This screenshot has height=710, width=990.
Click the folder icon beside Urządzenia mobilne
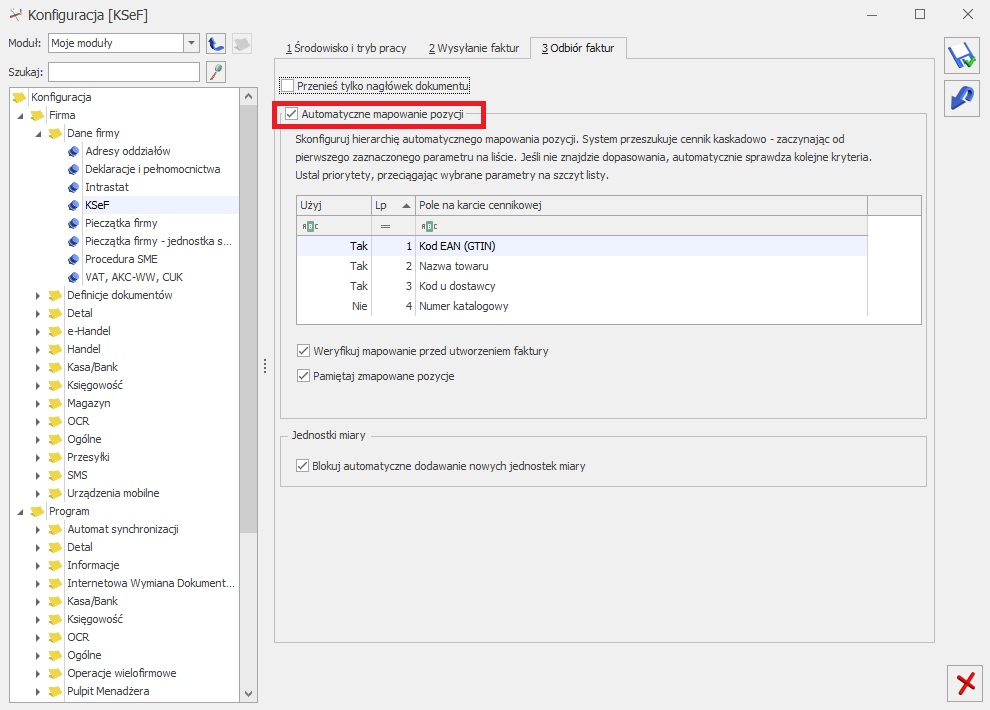pos(56,494)
